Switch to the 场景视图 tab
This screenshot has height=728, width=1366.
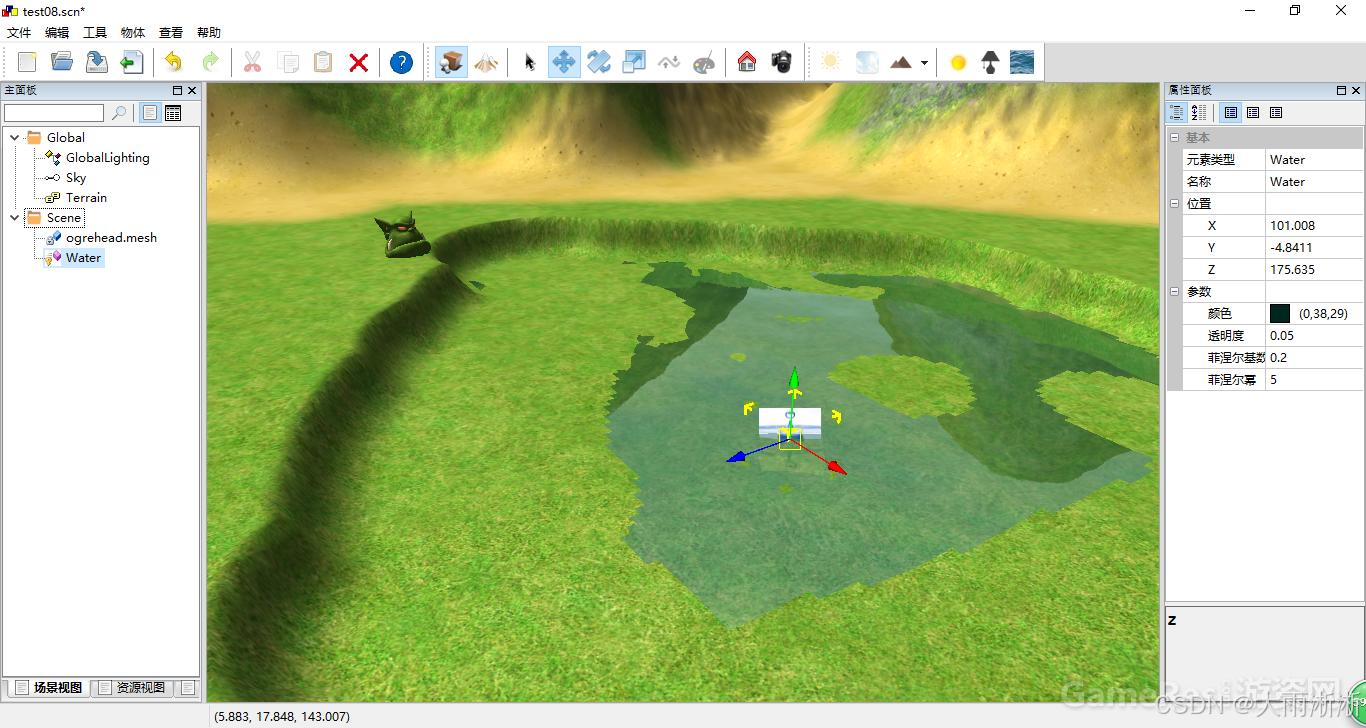click(x=48, y=688)
